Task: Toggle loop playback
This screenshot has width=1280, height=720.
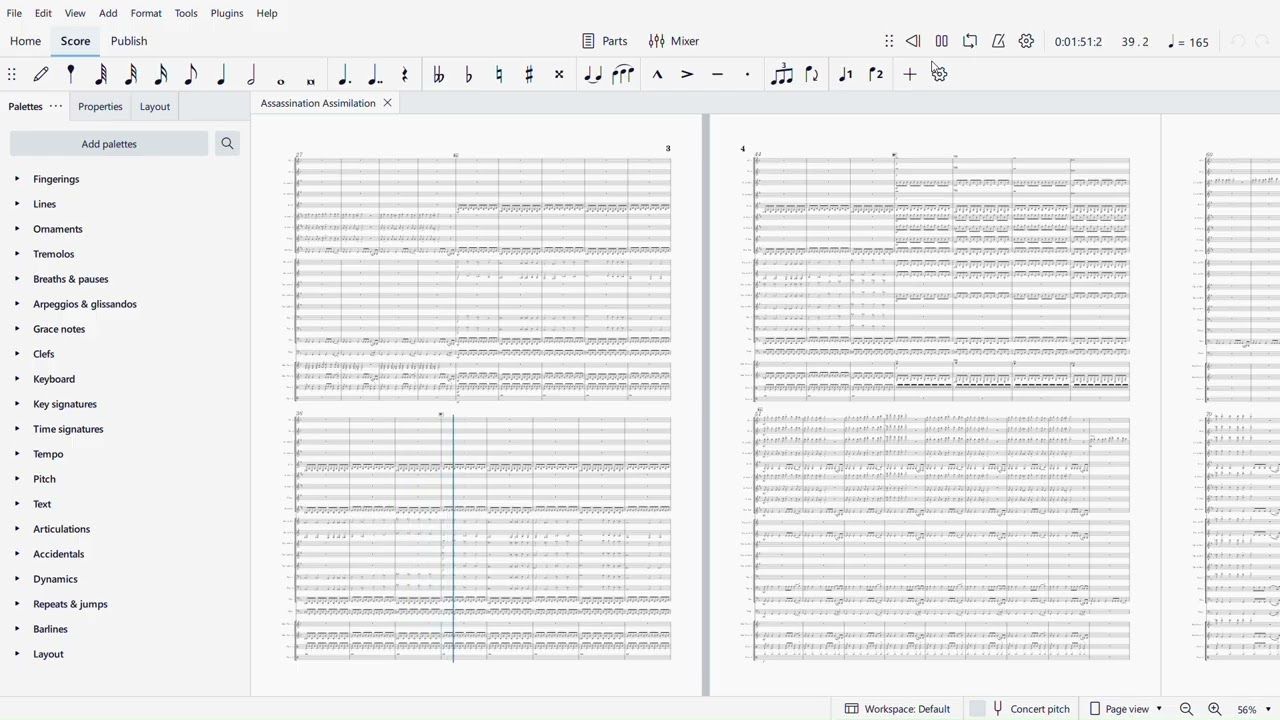Action: point(970,41)
